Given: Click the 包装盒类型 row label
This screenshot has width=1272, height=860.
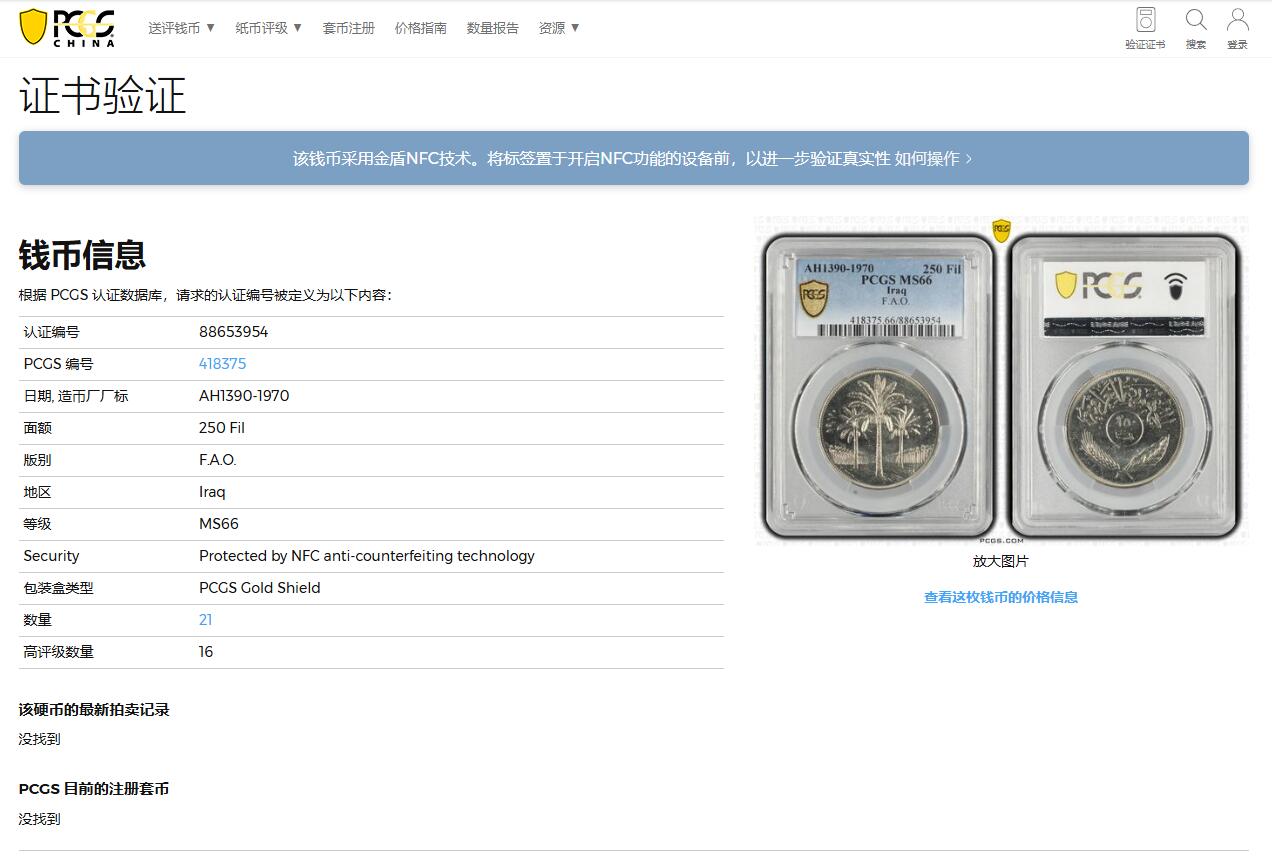Looking at the screenshot, I should point(58,588).
